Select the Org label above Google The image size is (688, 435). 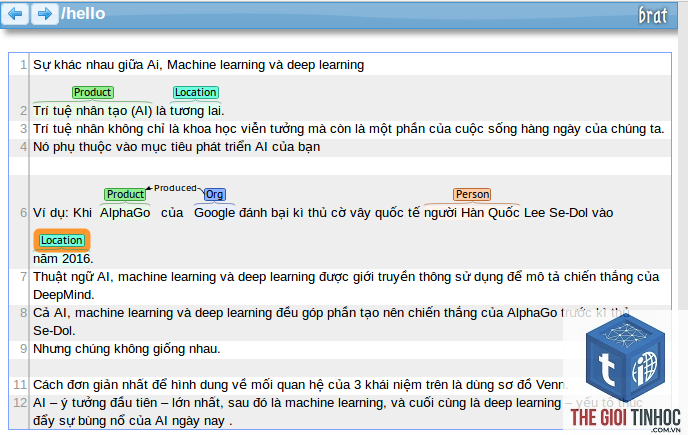(x=215, y=194)
